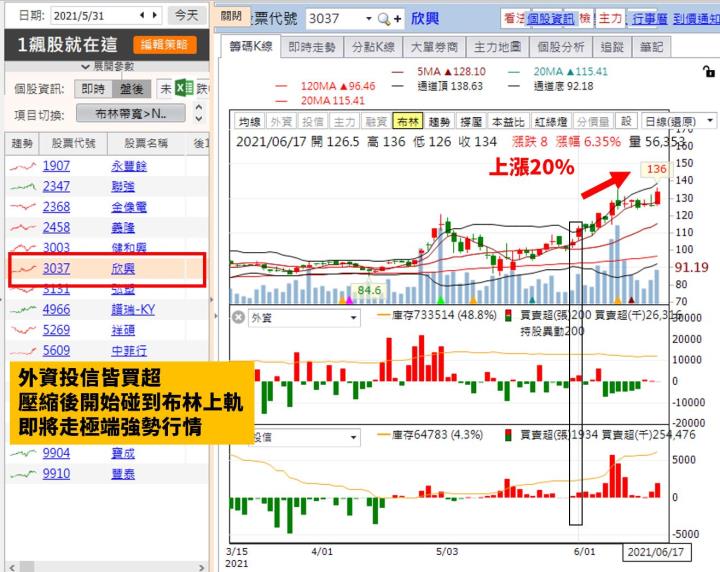720x572 pixels.
Task: Switch to the 追蹤 tab
Action: click(612, 47)
